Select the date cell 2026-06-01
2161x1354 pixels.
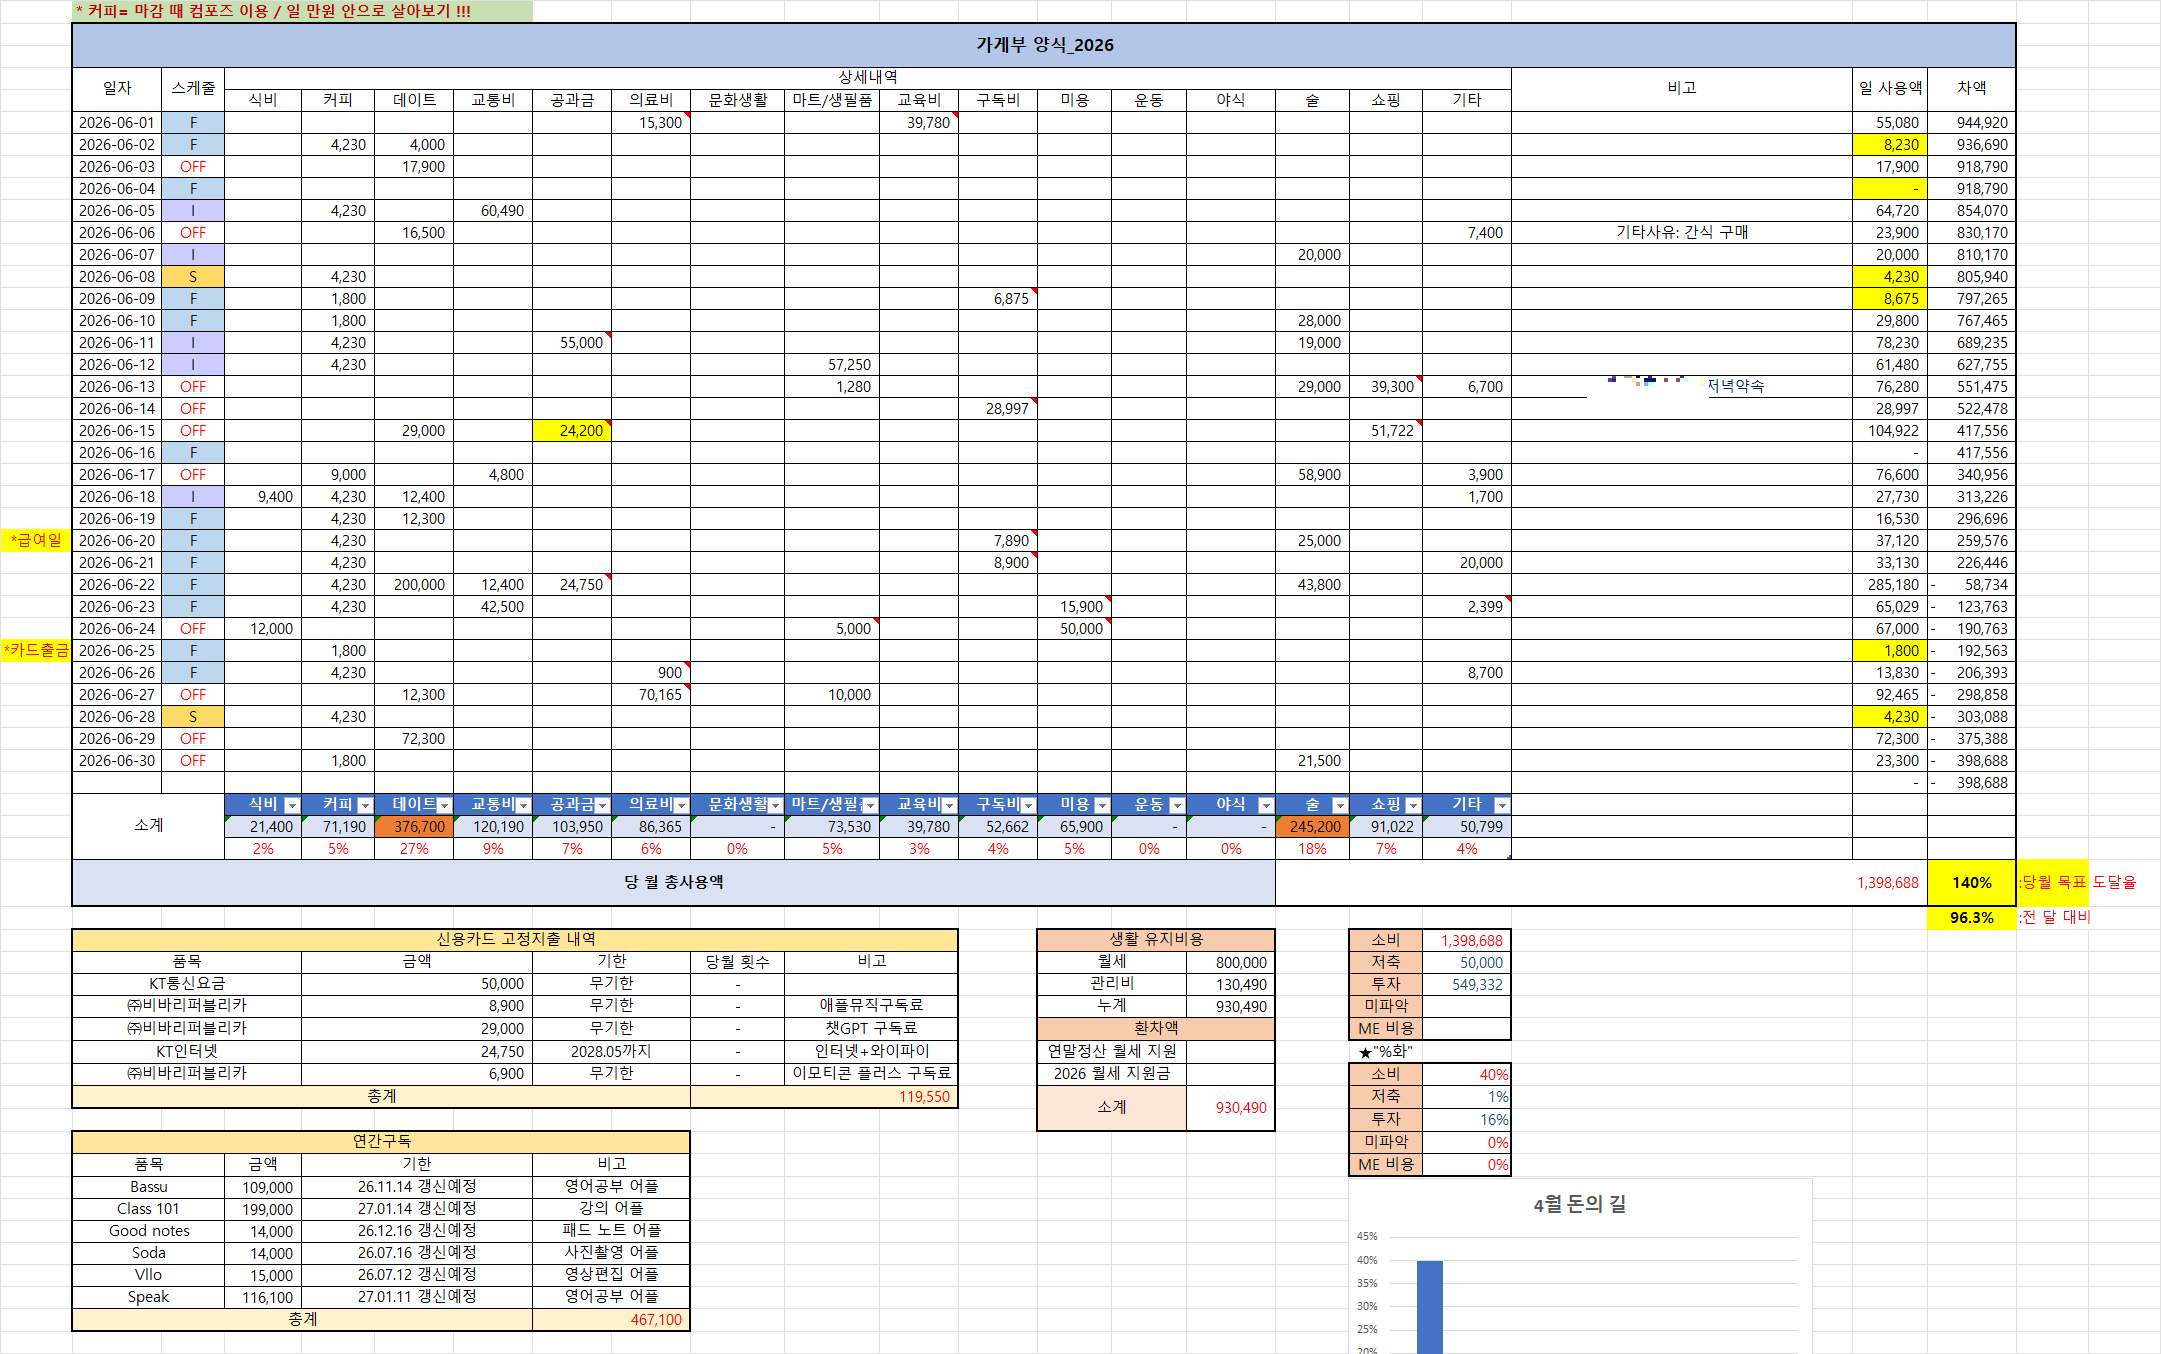[117, 122]
